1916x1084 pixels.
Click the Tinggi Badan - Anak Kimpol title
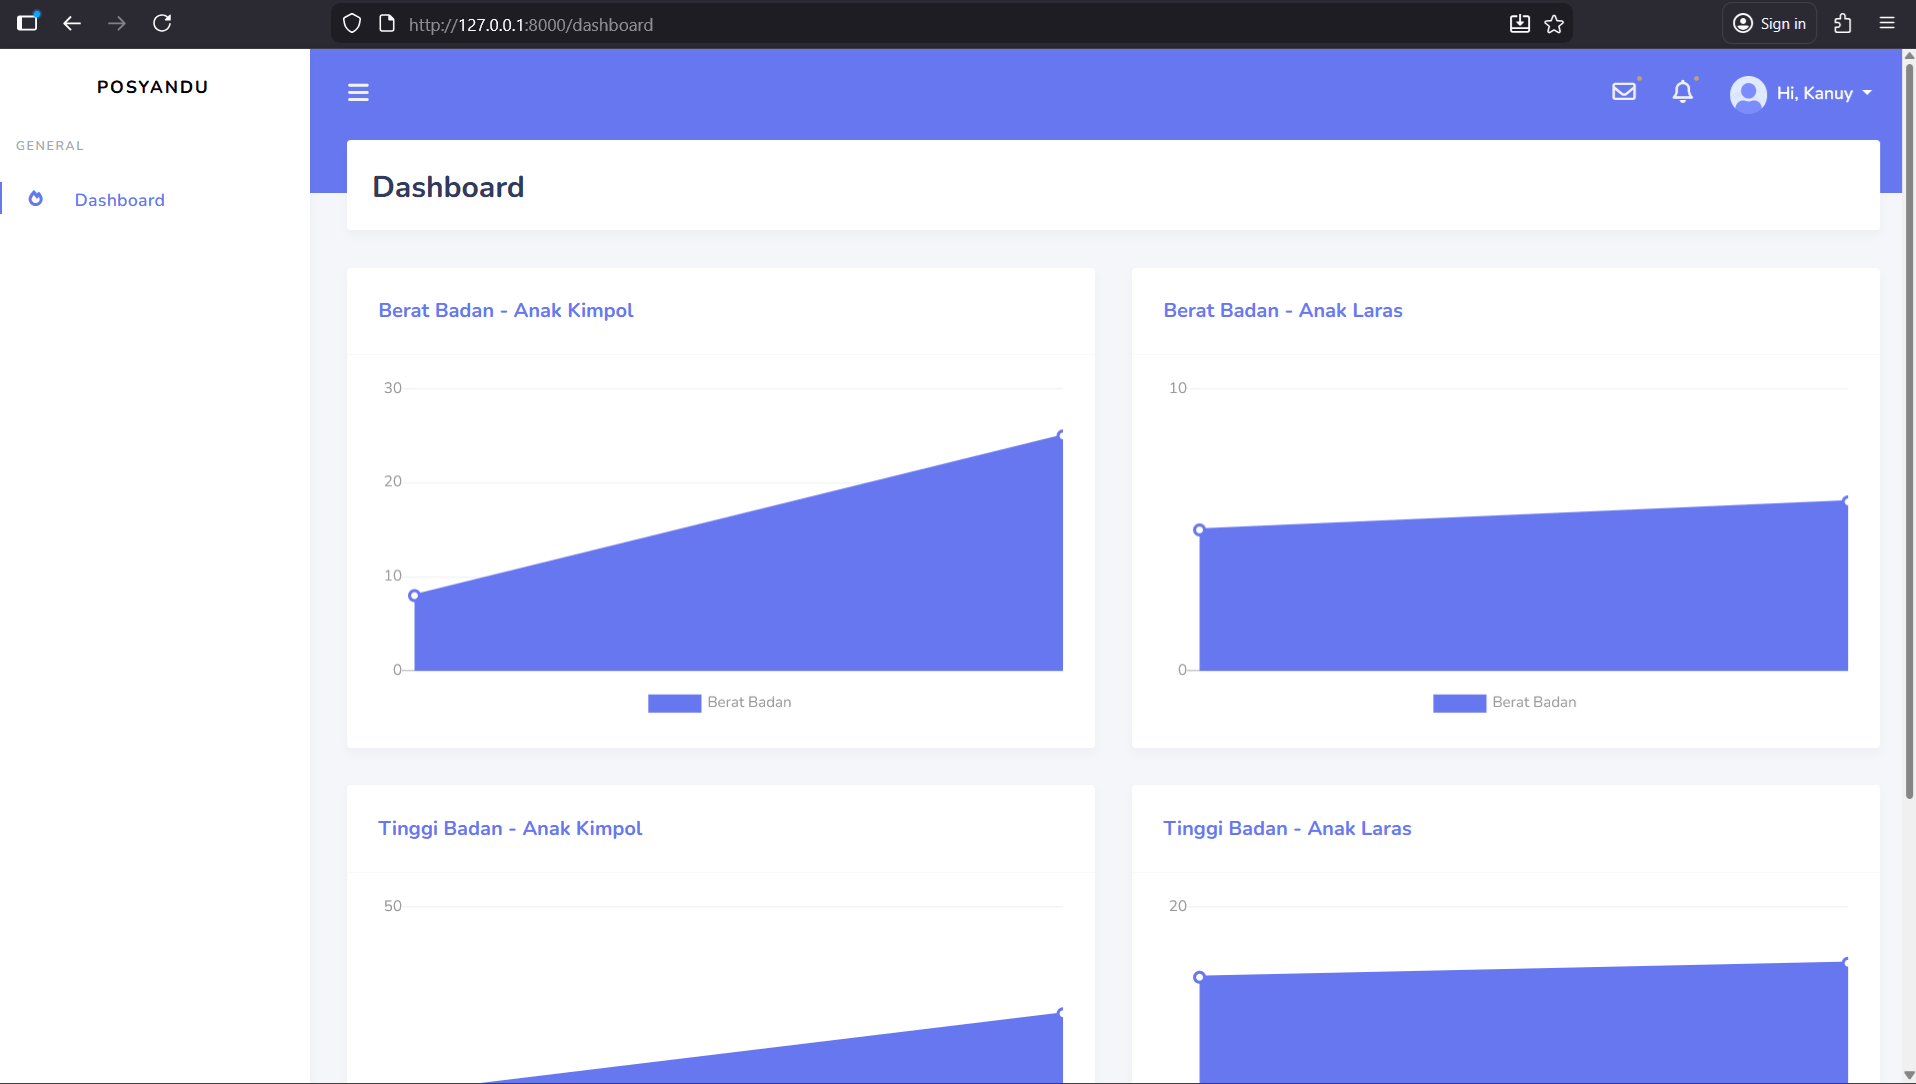tap(510, 829)
